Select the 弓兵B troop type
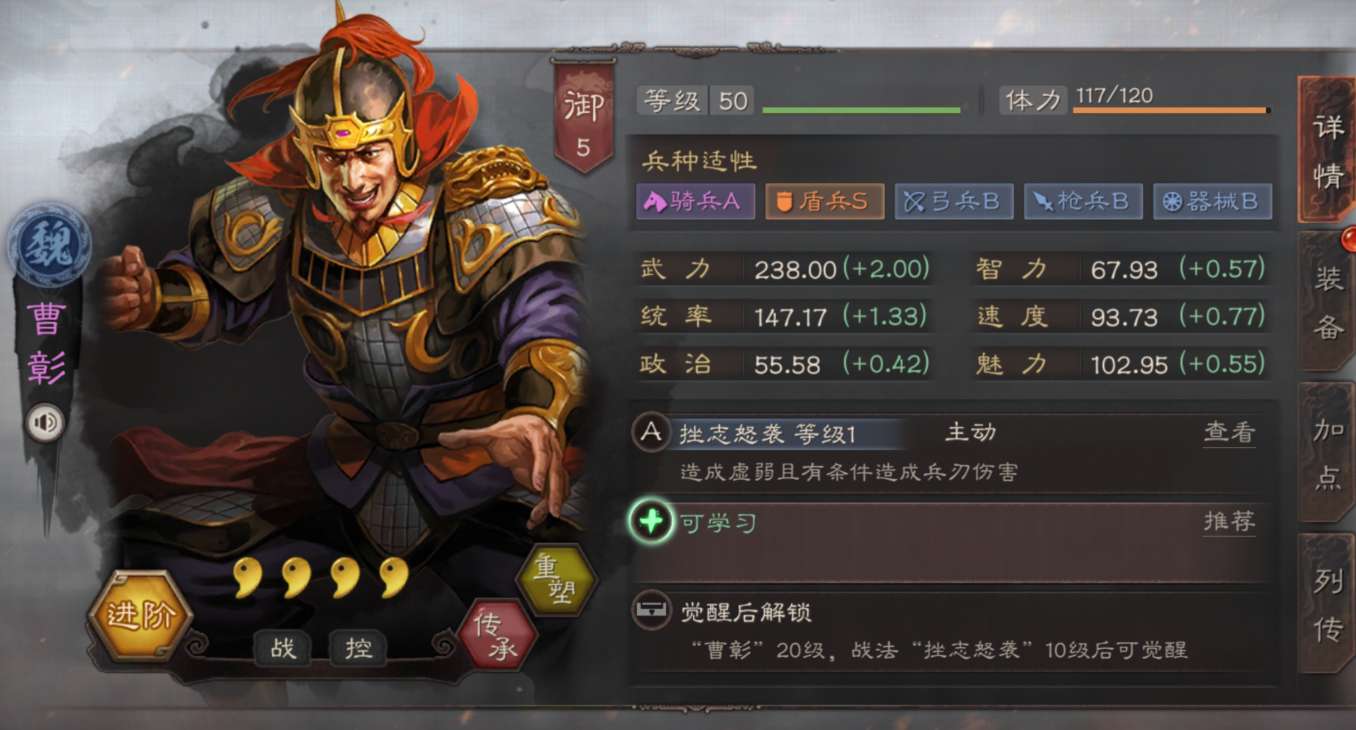This screenshot has height=730, width=1356. [953, 201]
